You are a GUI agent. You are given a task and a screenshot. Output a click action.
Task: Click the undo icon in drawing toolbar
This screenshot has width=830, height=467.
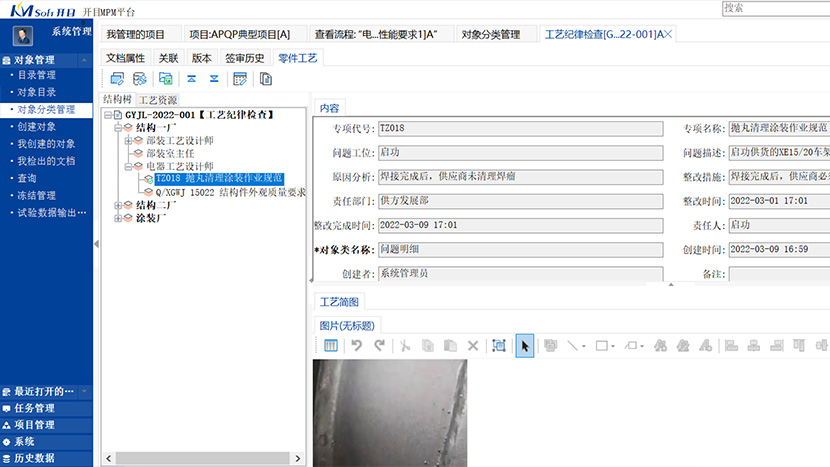(356, 346)
